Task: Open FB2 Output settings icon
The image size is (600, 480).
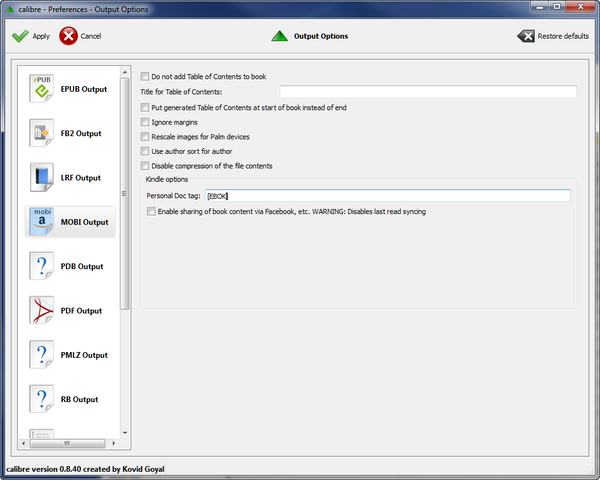Action: click(x=42, y=133)
